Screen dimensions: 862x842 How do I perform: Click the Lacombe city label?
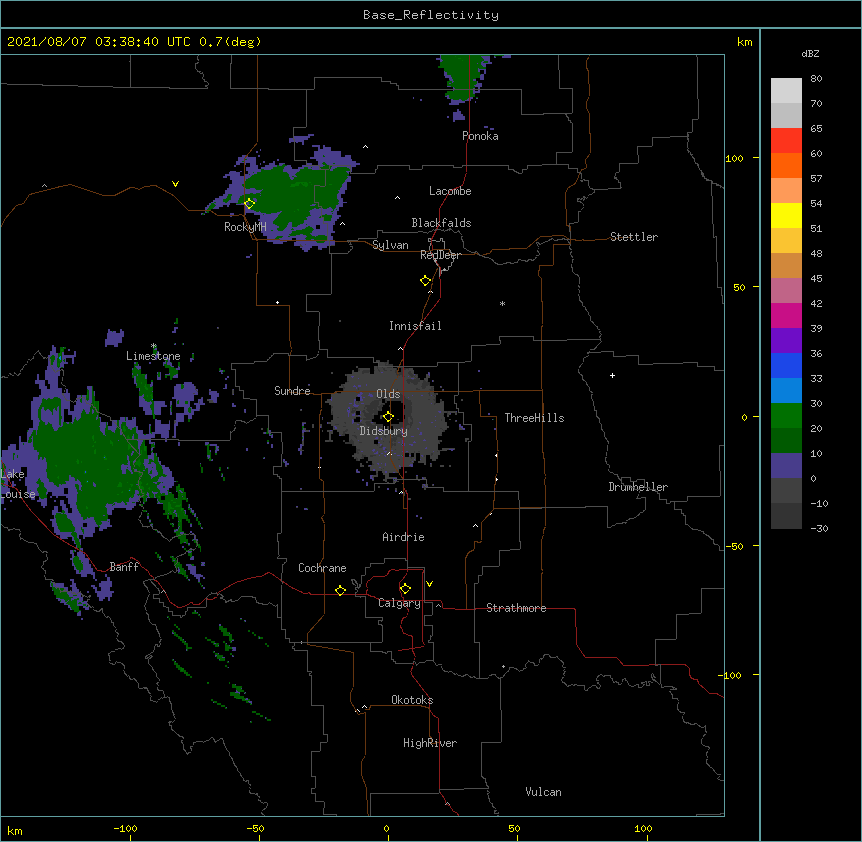tap(450, 191)
